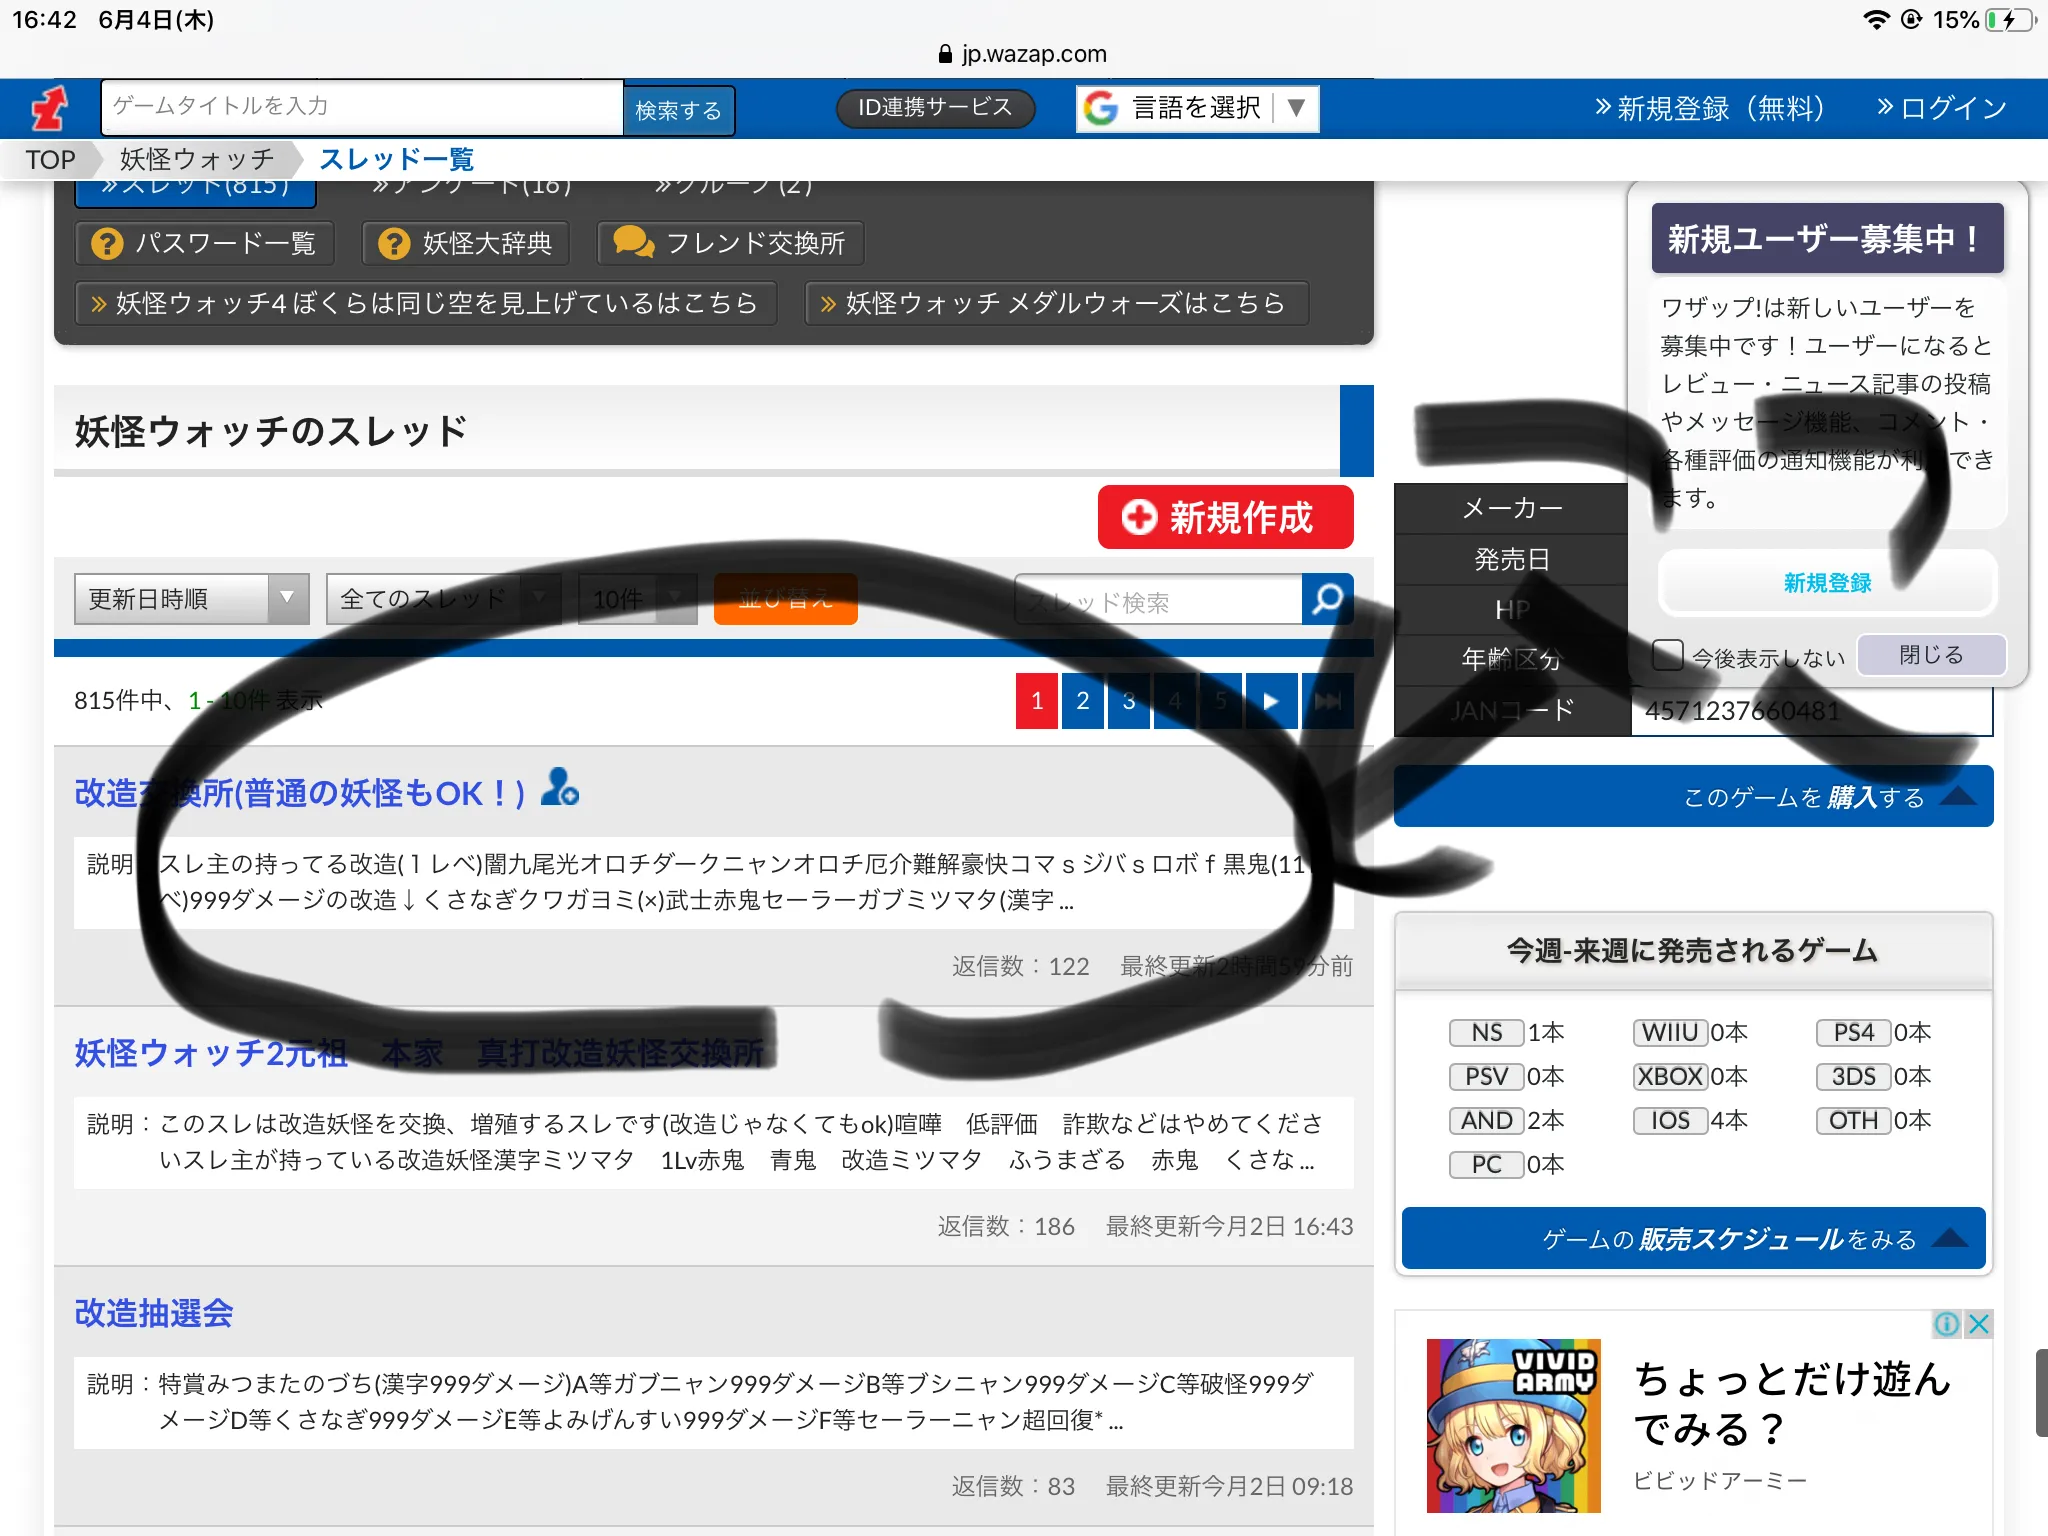2048x1536 pixels.
Task: Tap the Wazap red logo icon
Action: (48, 108)
